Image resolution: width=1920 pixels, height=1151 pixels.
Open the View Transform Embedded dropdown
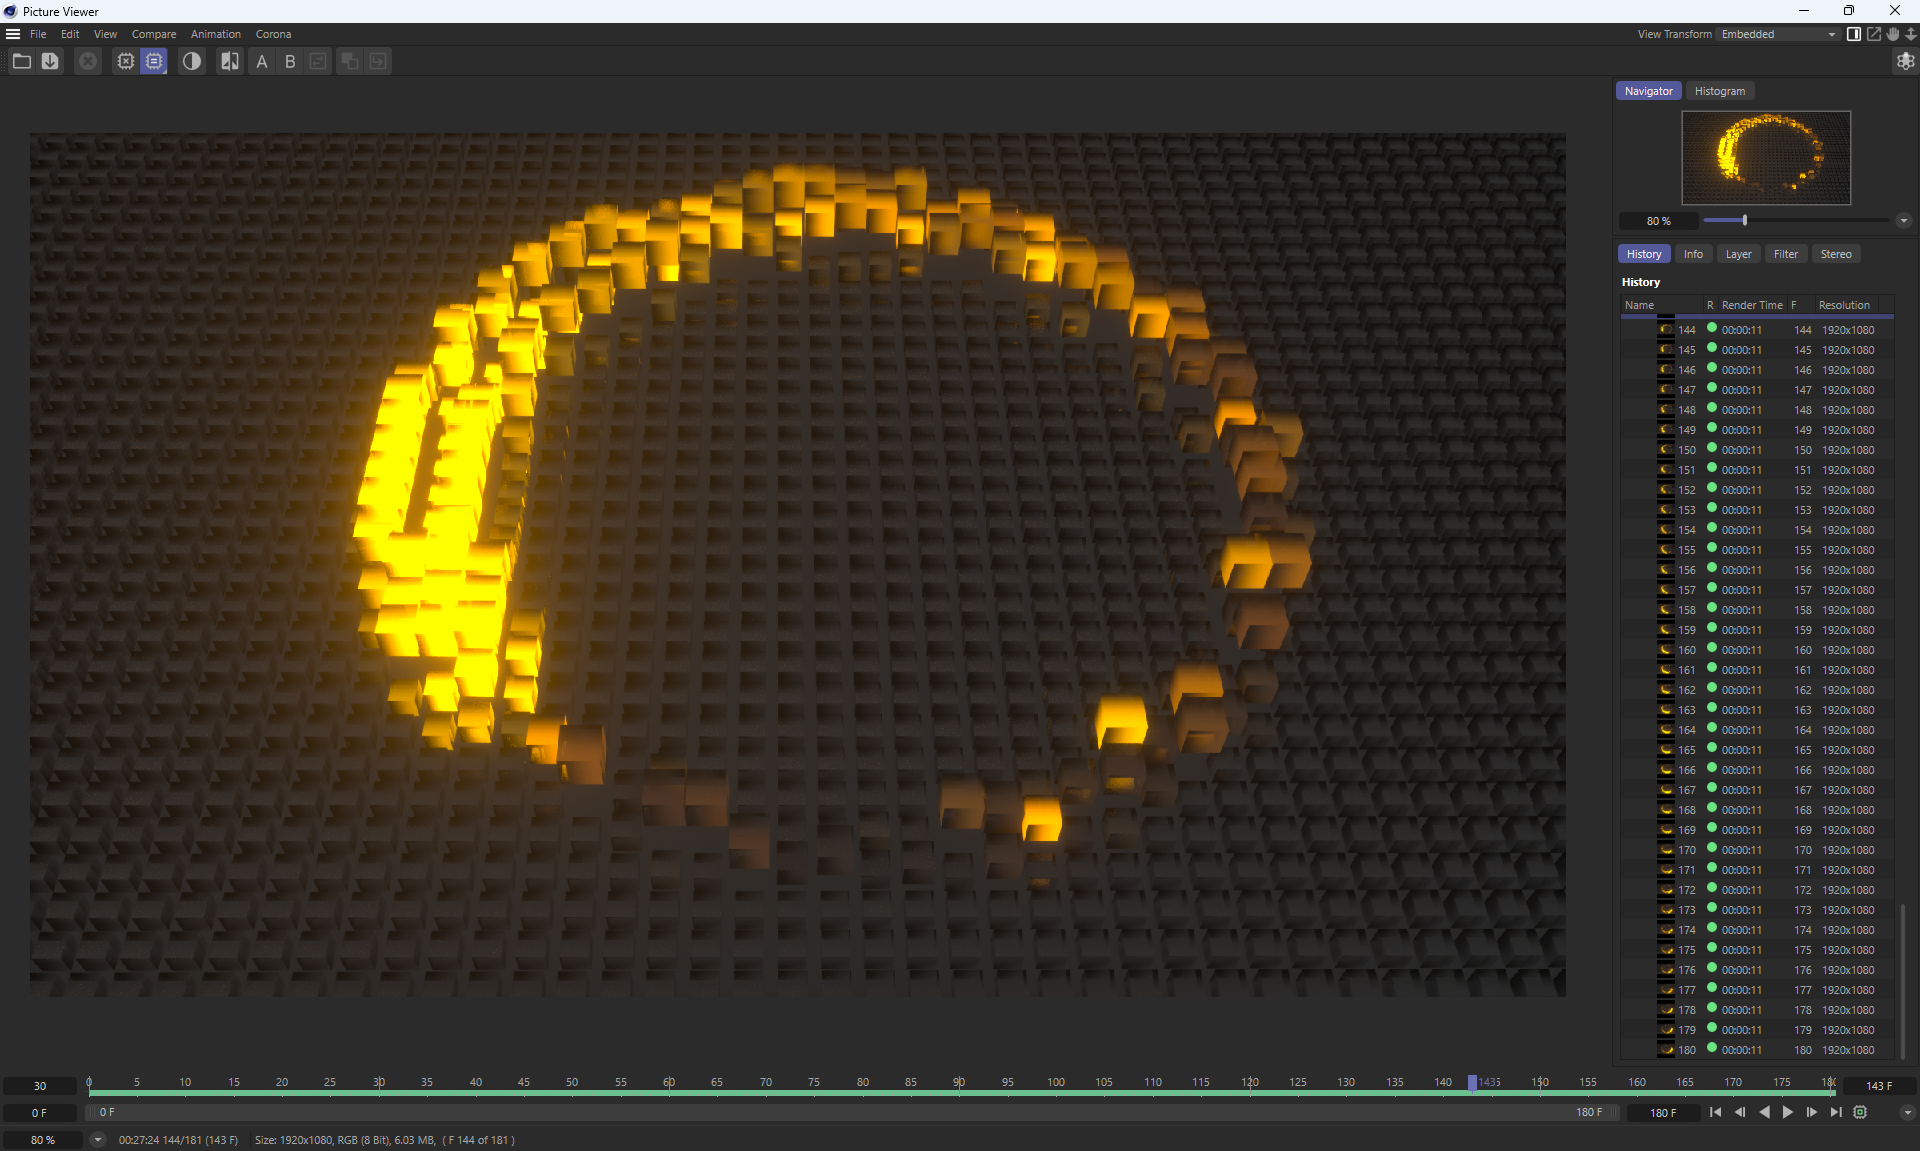pyautogui.click(x=1777, y=34)
